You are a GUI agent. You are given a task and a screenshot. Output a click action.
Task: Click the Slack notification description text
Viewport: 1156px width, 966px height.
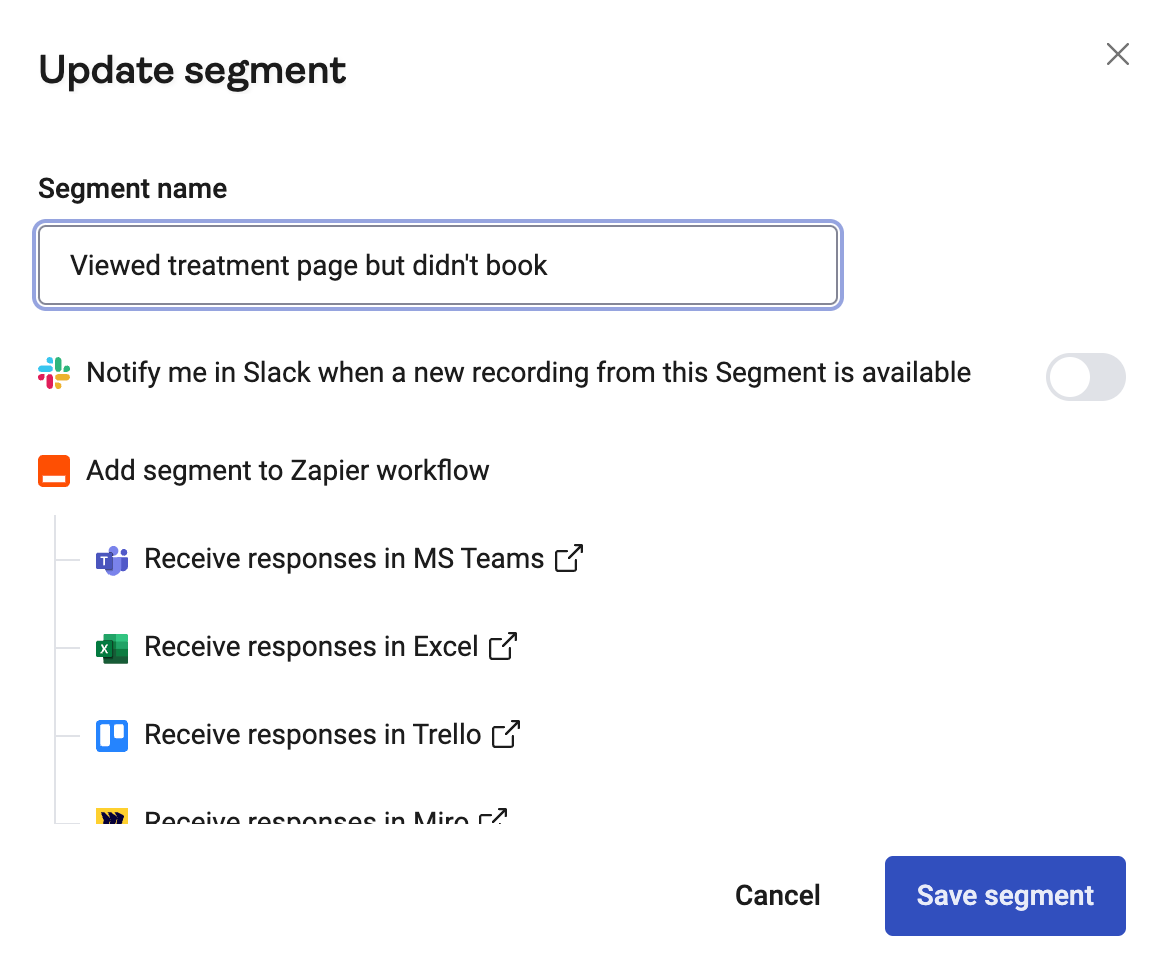tap(528, 373)
